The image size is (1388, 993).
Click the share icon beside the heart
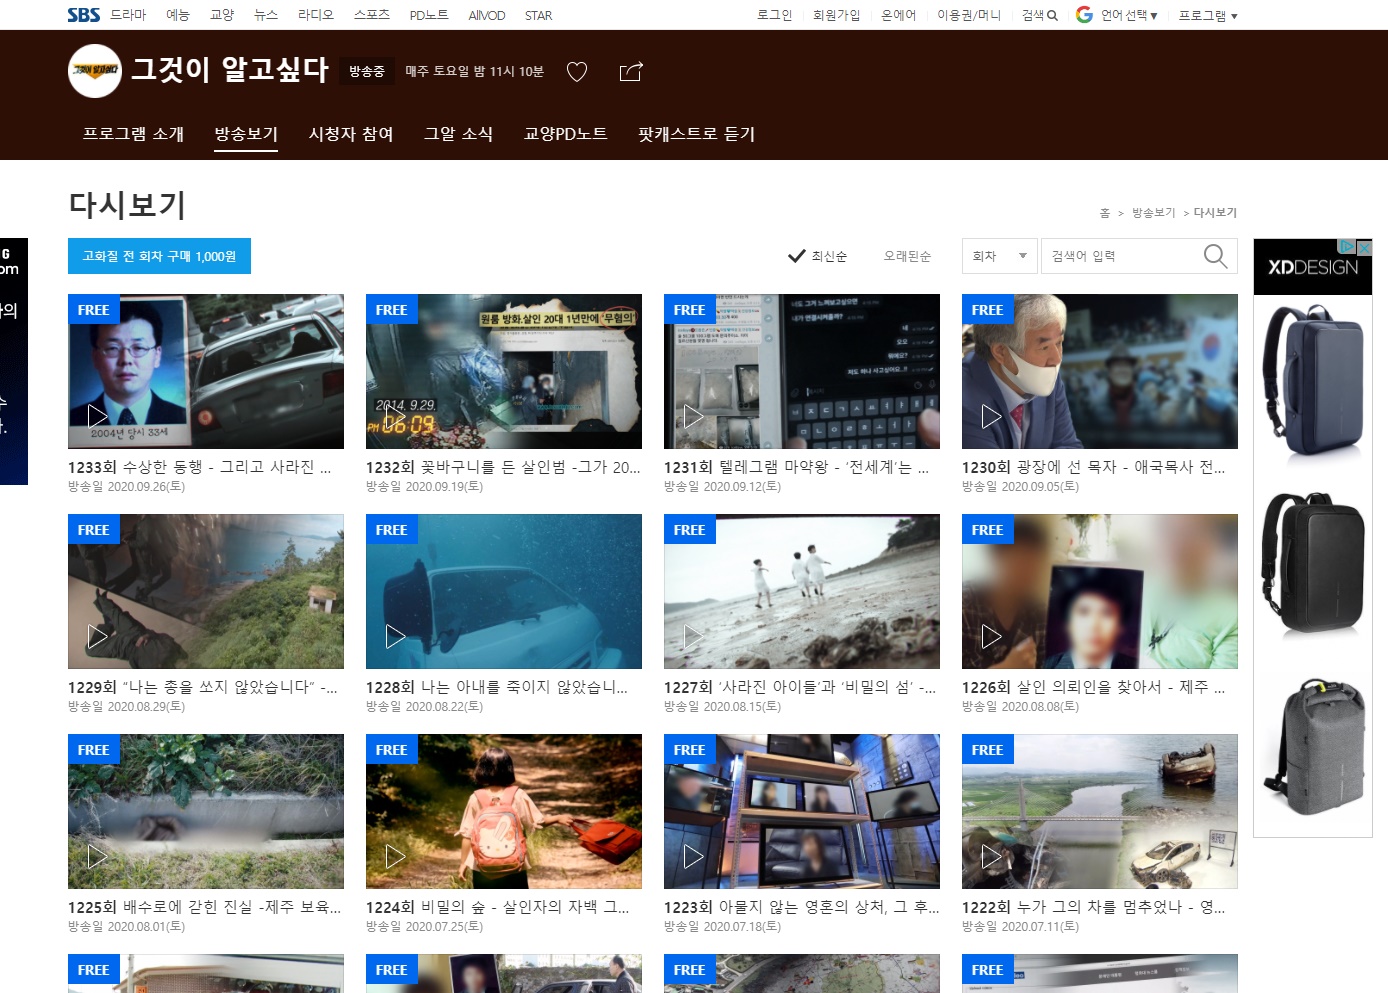click(631, 72)
